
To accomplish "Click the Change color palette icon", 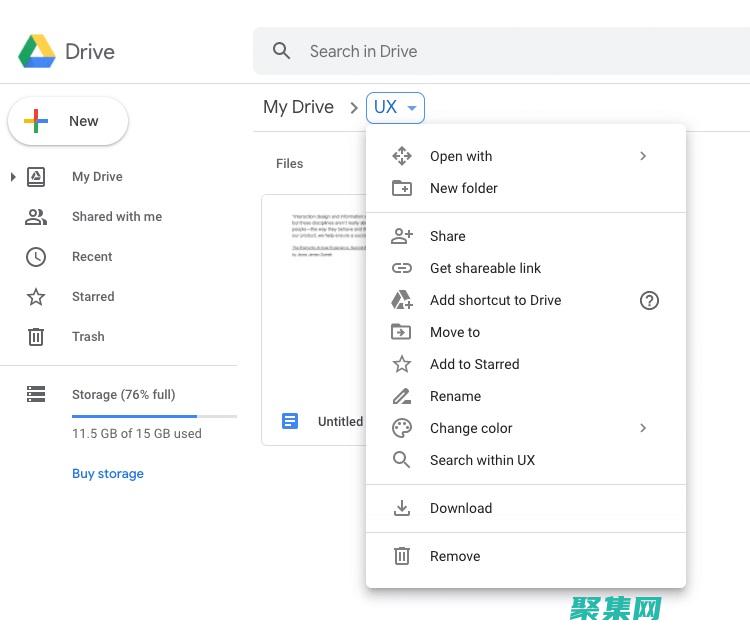I will [402, 428].
